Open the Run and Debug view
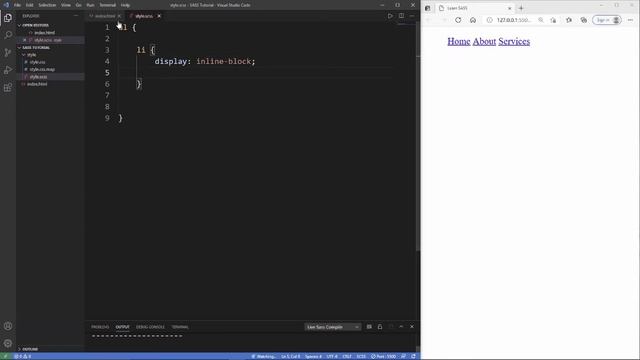 coord(8,70)
